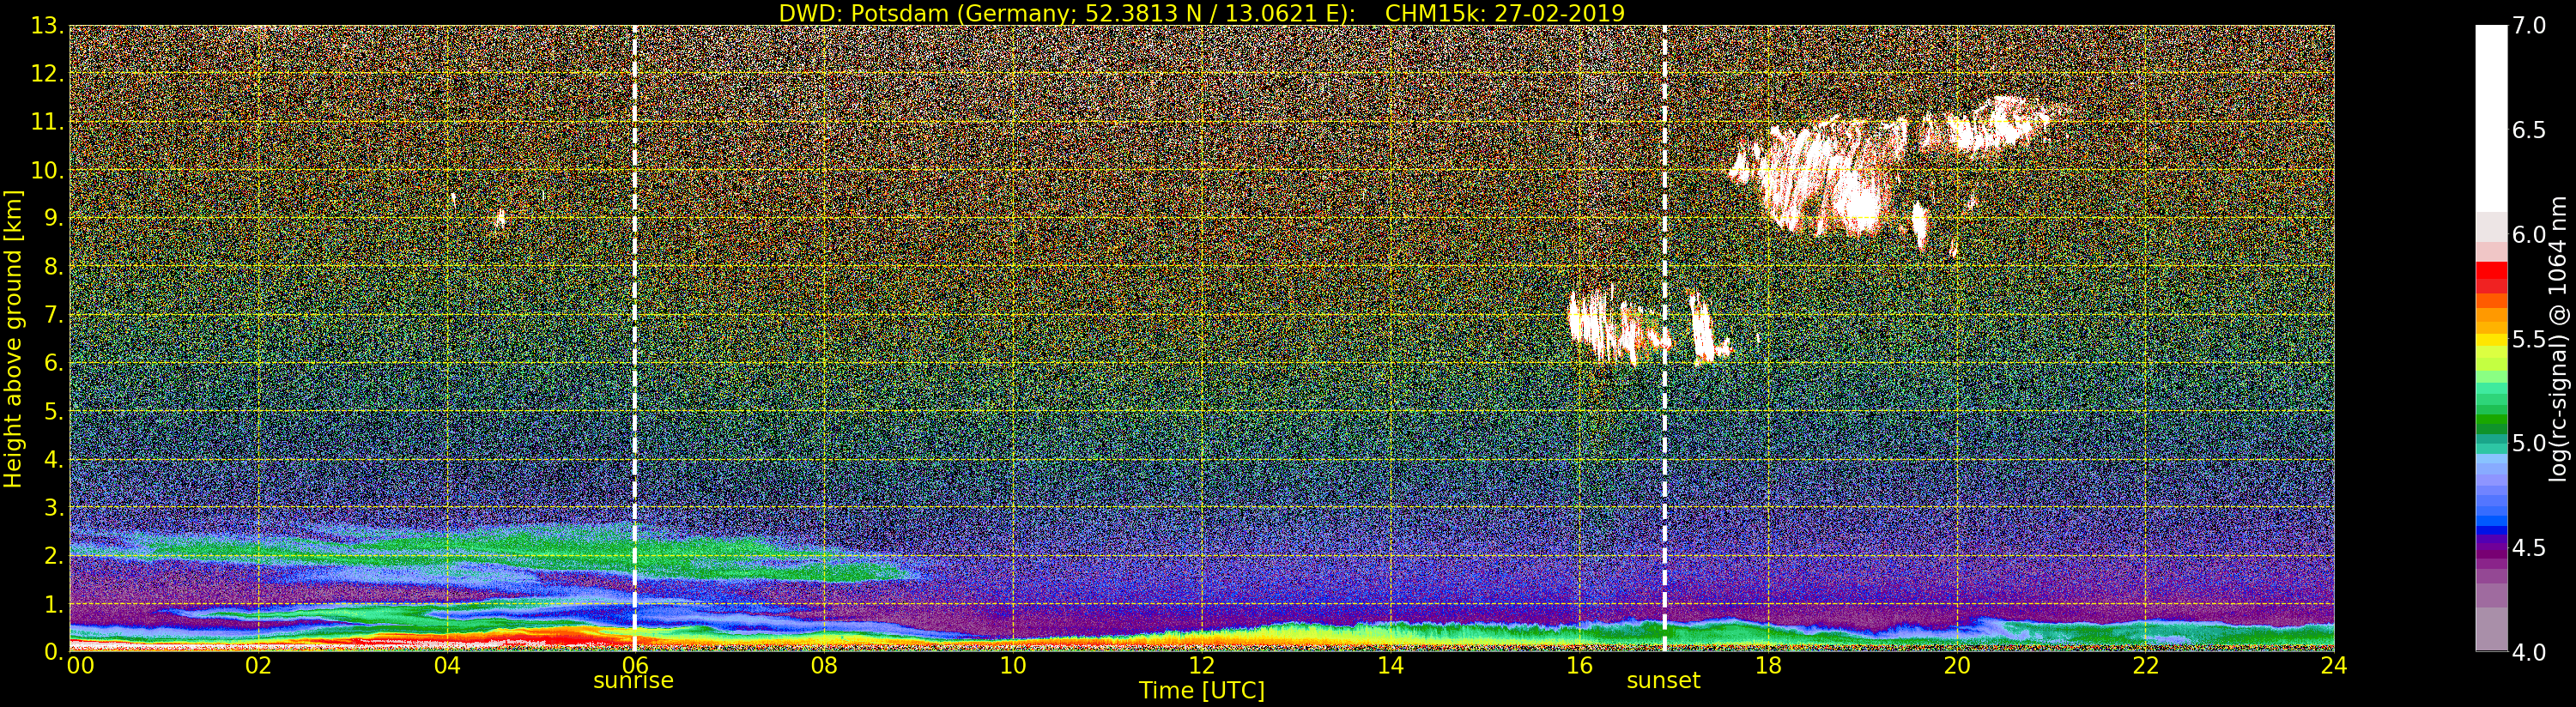The height and width of the screenshot is (707, 2576).
Task: Select the '5.0' colorbar tick value
Action: (x=2528, y=444)
